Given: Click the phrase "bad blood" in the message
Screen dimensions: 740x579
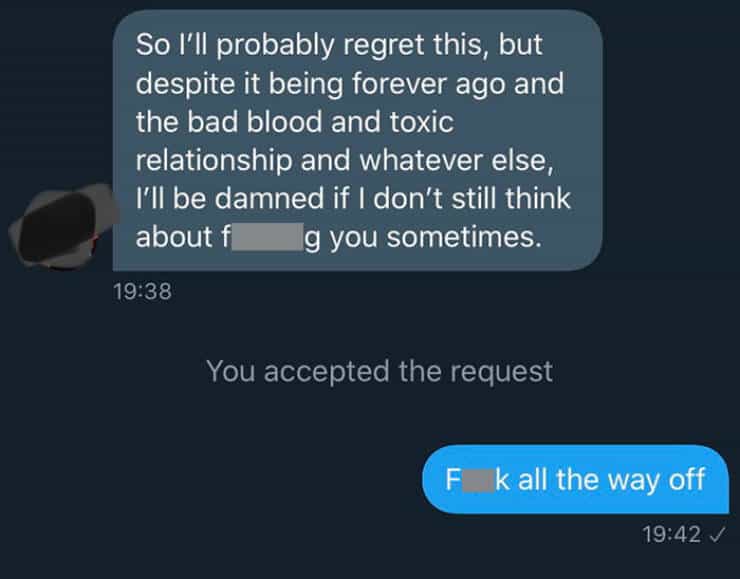Looking at the screenshot, I should click(x=263, y=123).
